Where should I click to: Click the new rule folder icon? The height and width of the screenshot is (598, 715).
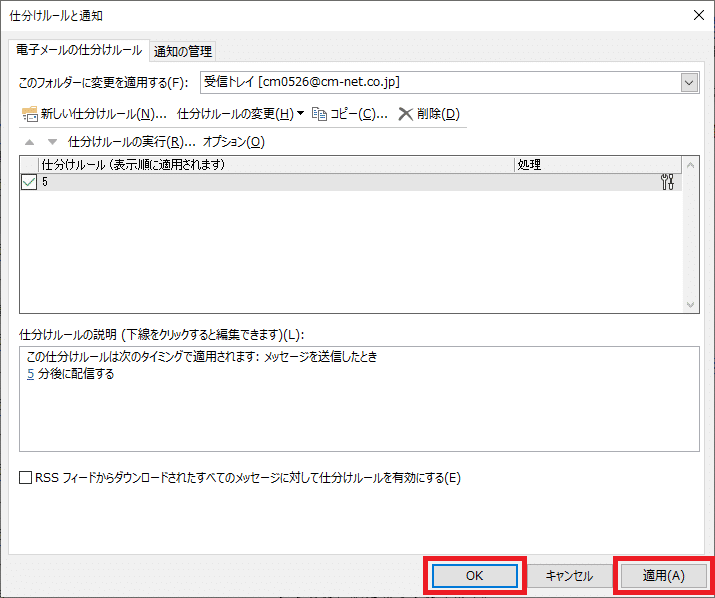click(x=30, y=114)
